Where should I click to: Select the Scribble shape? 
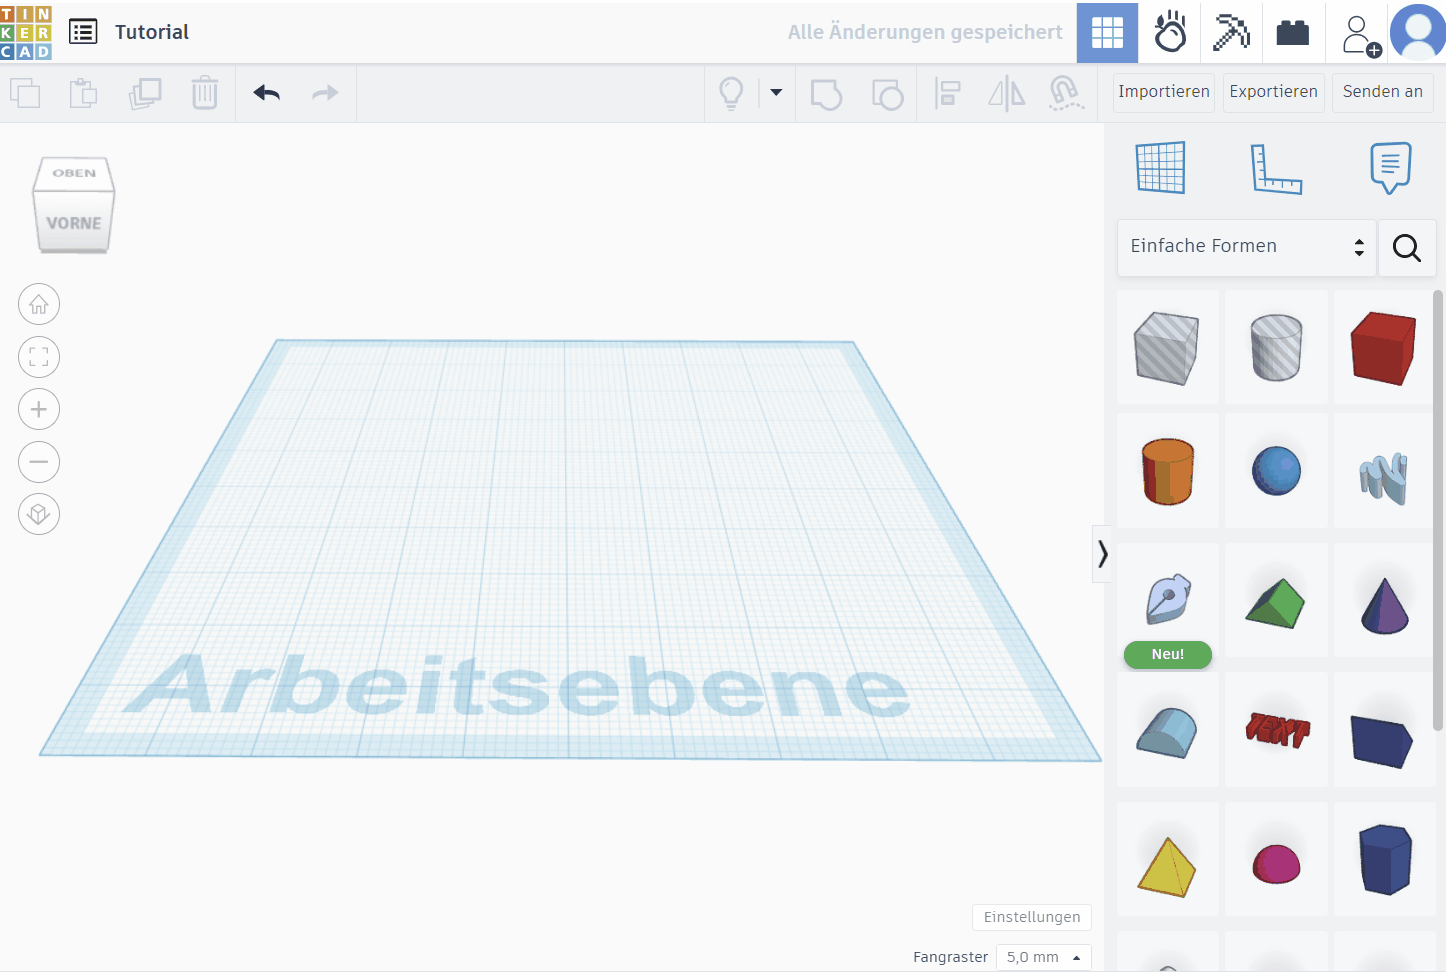(1384, 476)
